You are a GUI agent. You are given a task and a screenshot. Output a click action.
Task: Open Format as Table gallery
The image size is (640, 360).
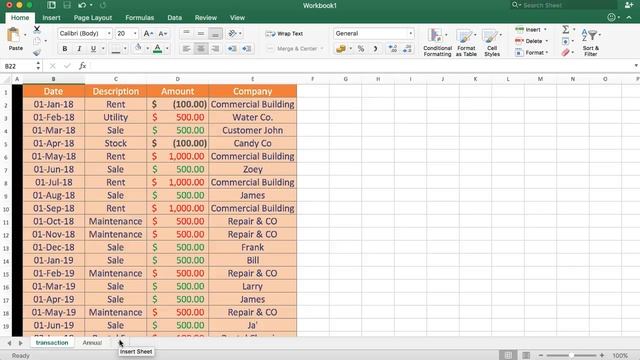pos(466,42)
